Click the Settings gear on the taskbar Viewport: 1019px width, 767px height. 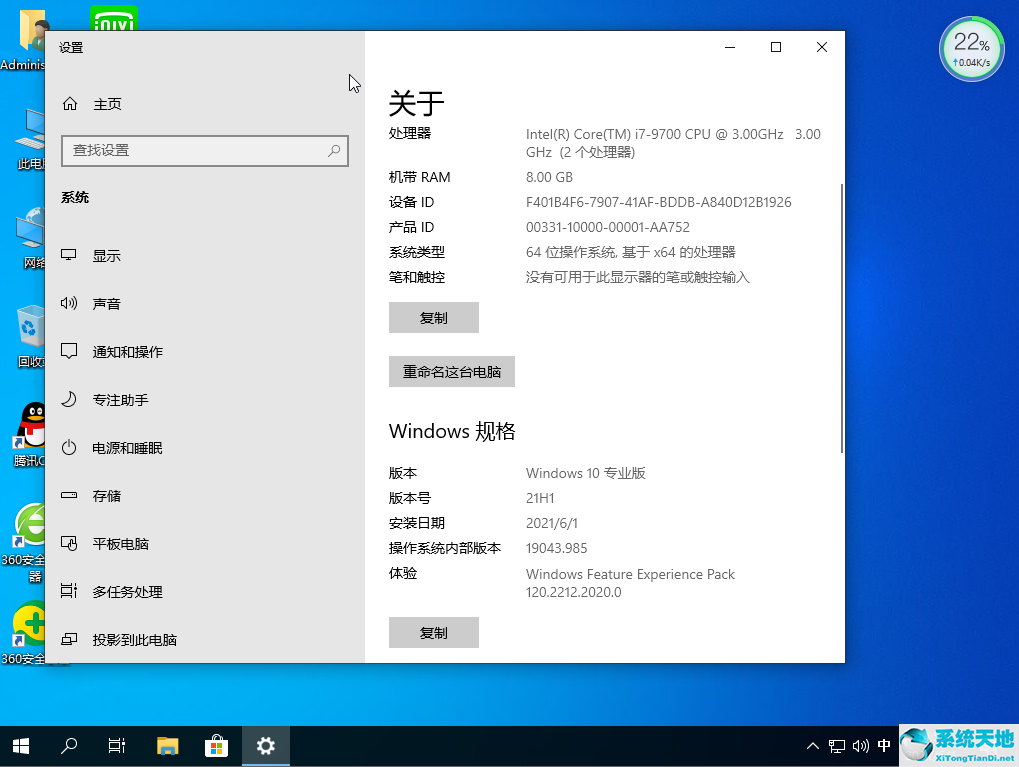pyautogui.click(x=265, y=746)
